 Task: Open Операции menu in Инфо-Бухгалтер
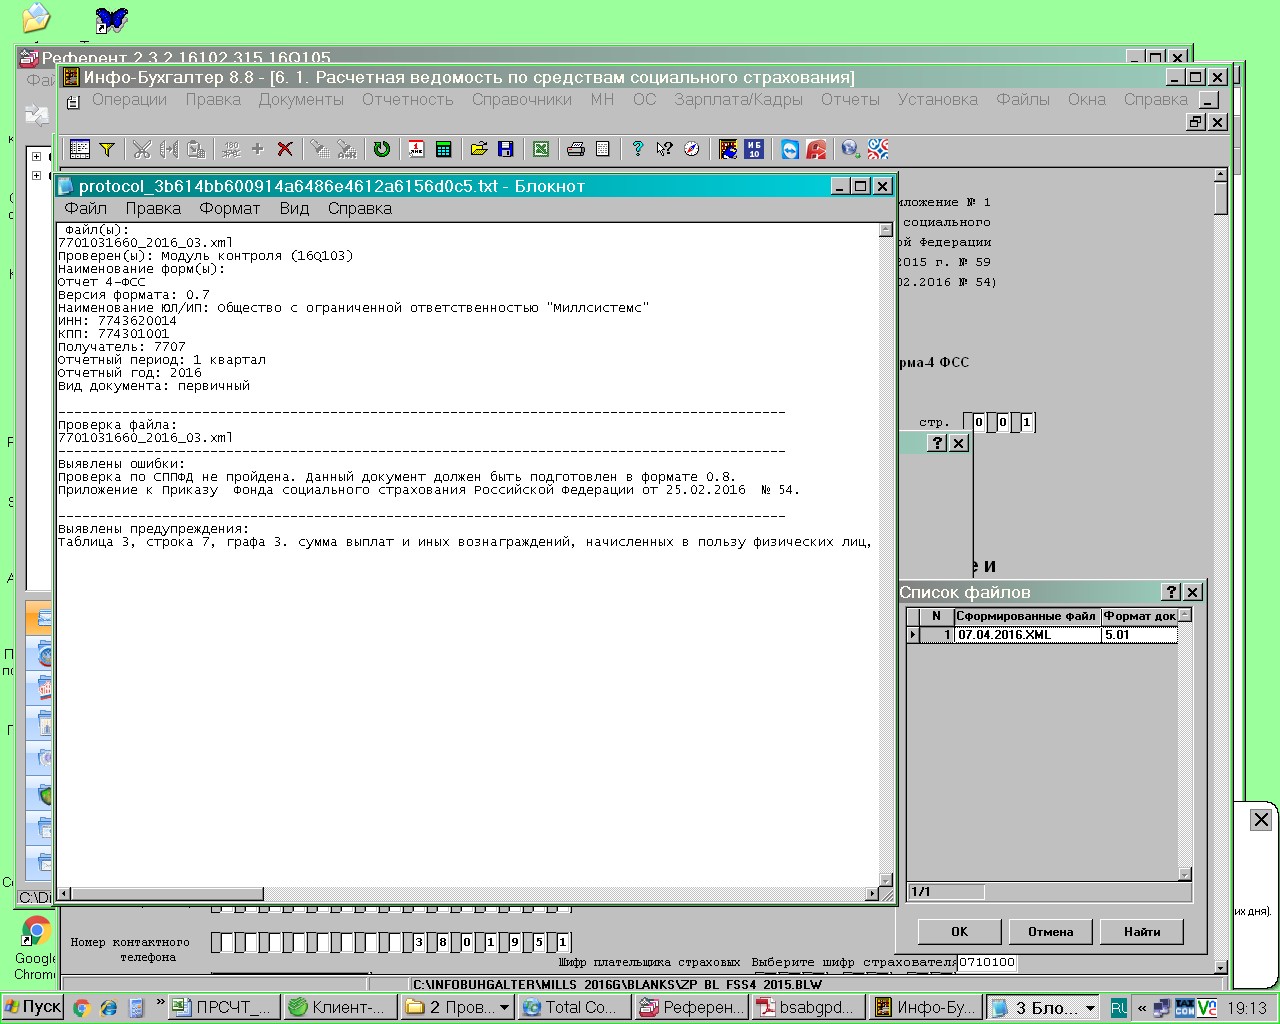[129, 99]
